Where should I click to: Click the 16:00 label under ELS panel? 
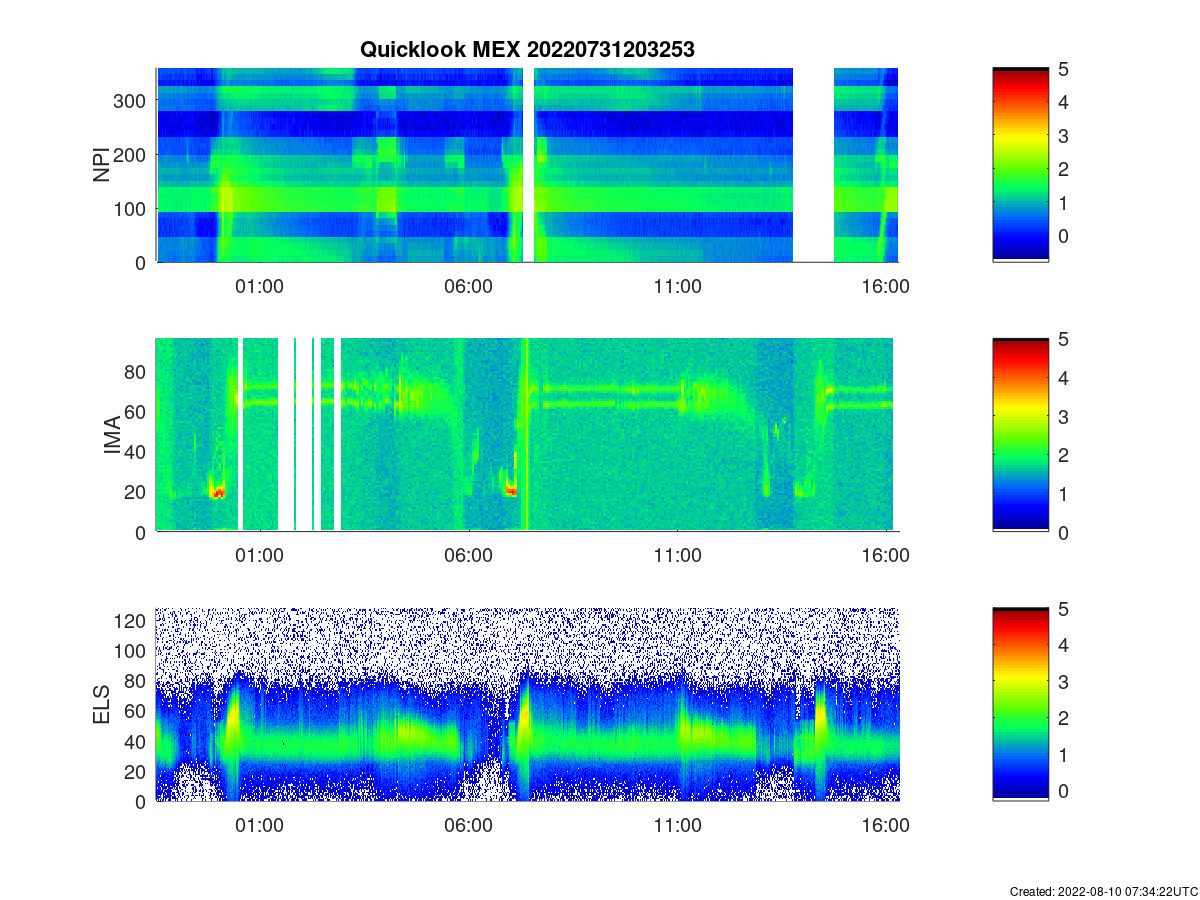886,826
